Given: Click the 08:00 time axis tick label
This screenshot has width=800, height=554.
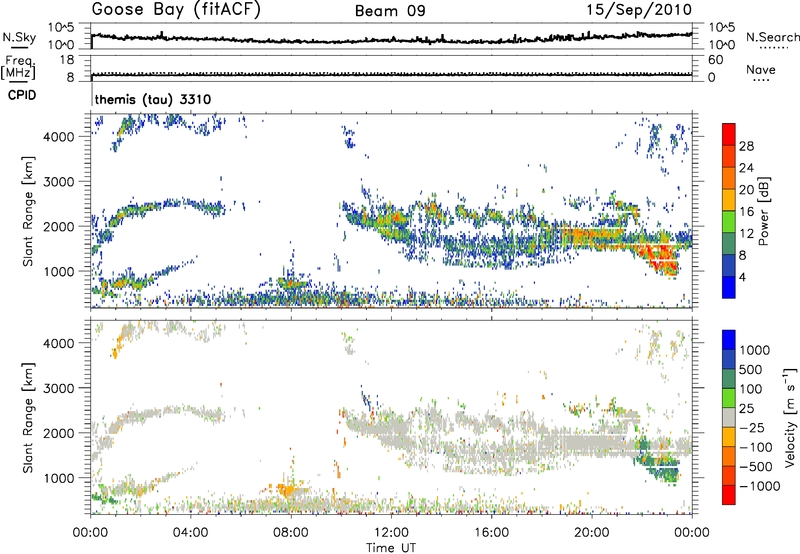Looking at the screenshot, I should [x=291, y=533].
